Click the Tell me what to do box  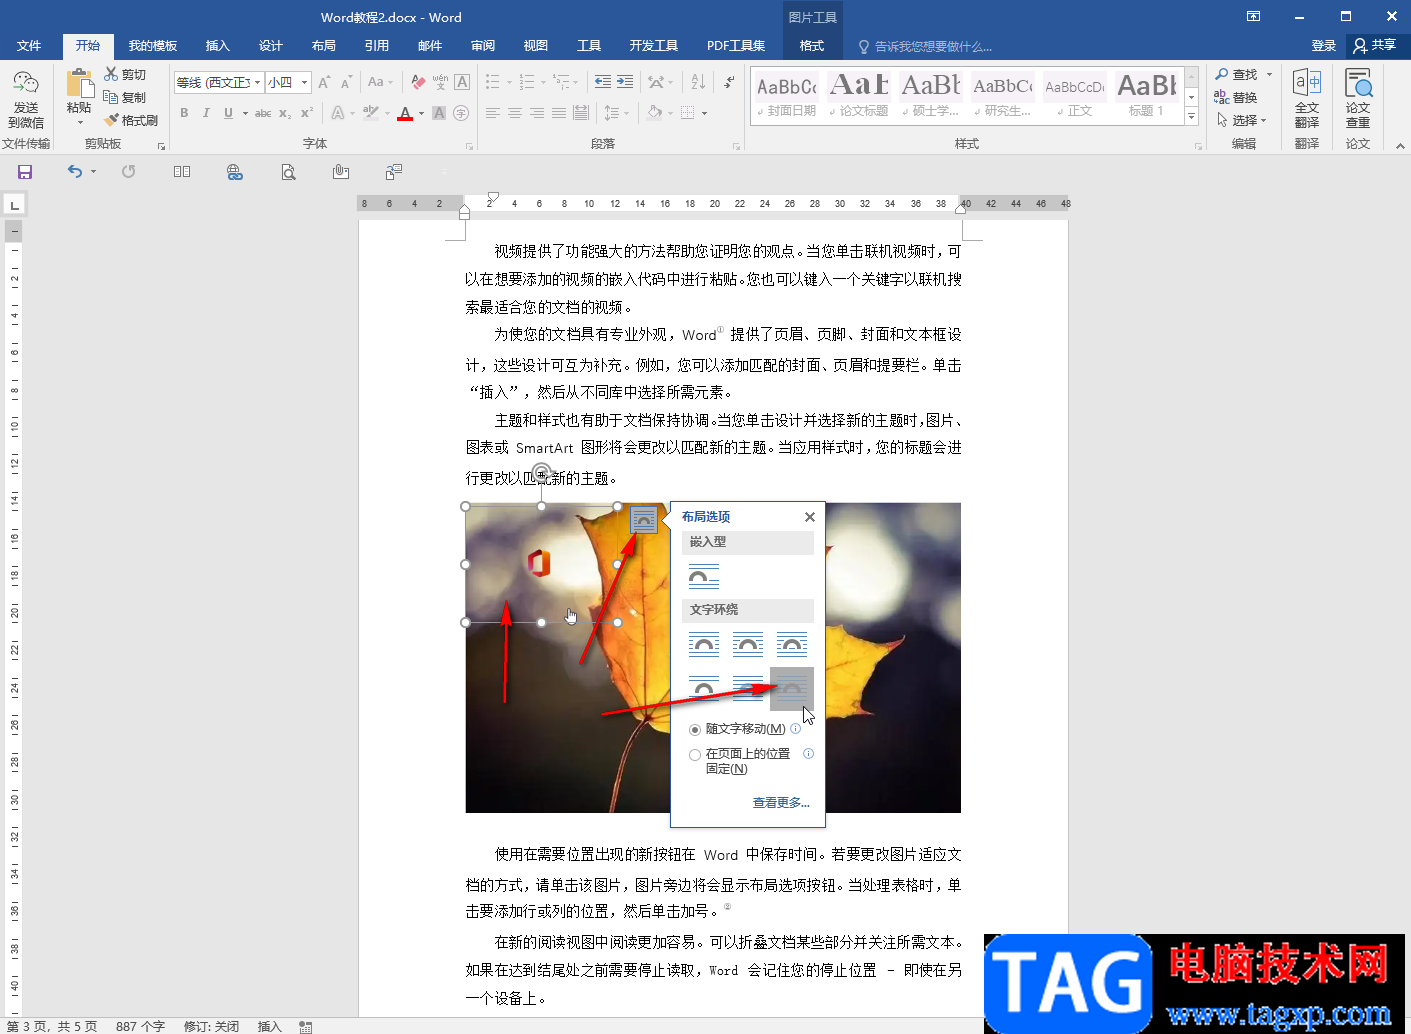point(925,46)
